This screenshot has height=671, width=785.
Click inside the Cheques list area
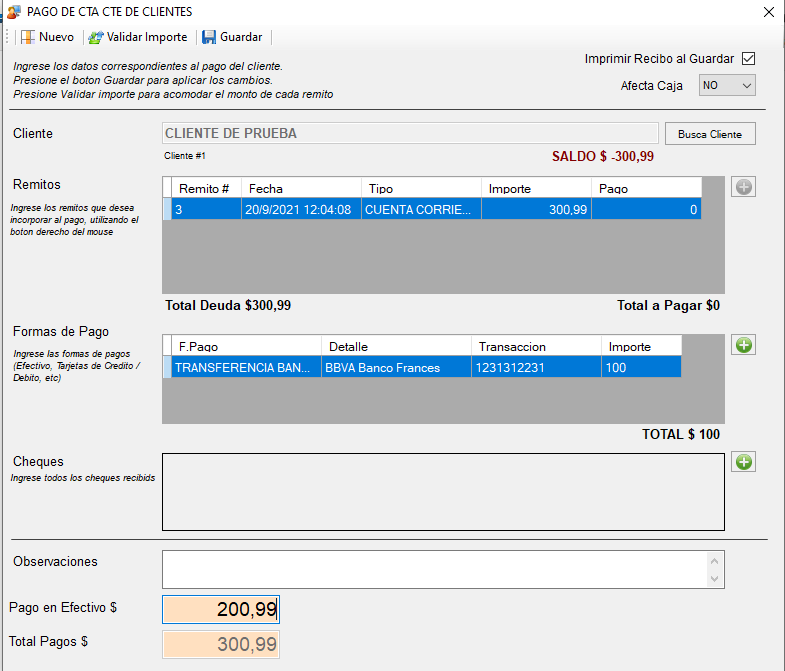coord(442,492)
